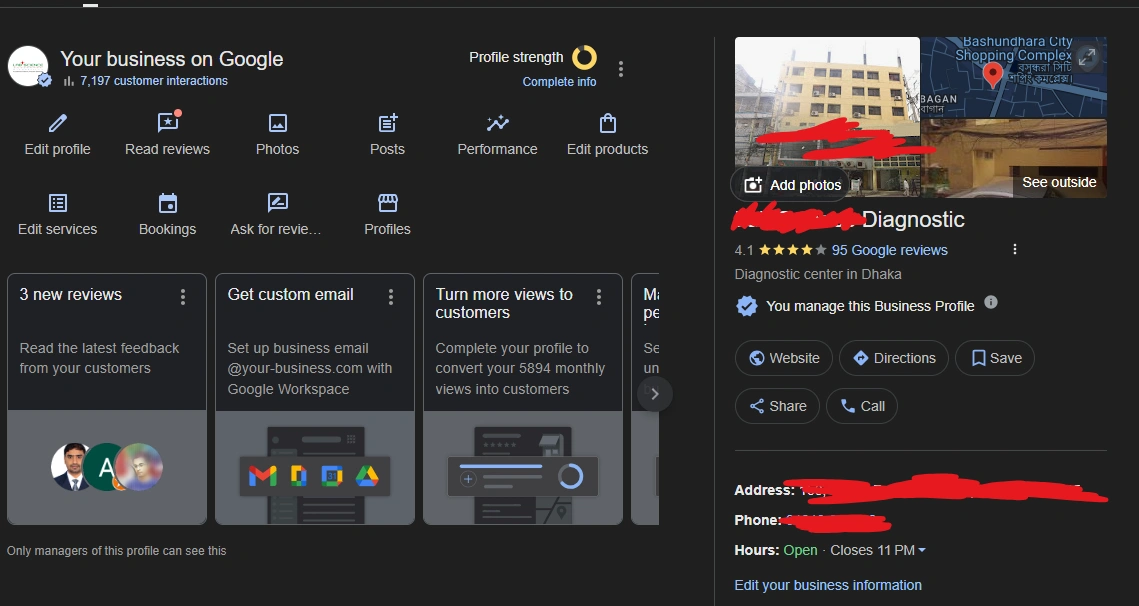The width and height of the screenshot is (1139, 606).
Task: Open Profiles storefront icon
Action: click(388, 203)
